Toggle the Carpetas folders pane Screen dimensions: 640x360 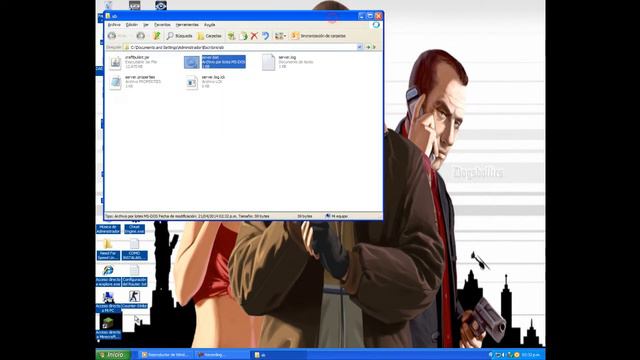(209, 36)
